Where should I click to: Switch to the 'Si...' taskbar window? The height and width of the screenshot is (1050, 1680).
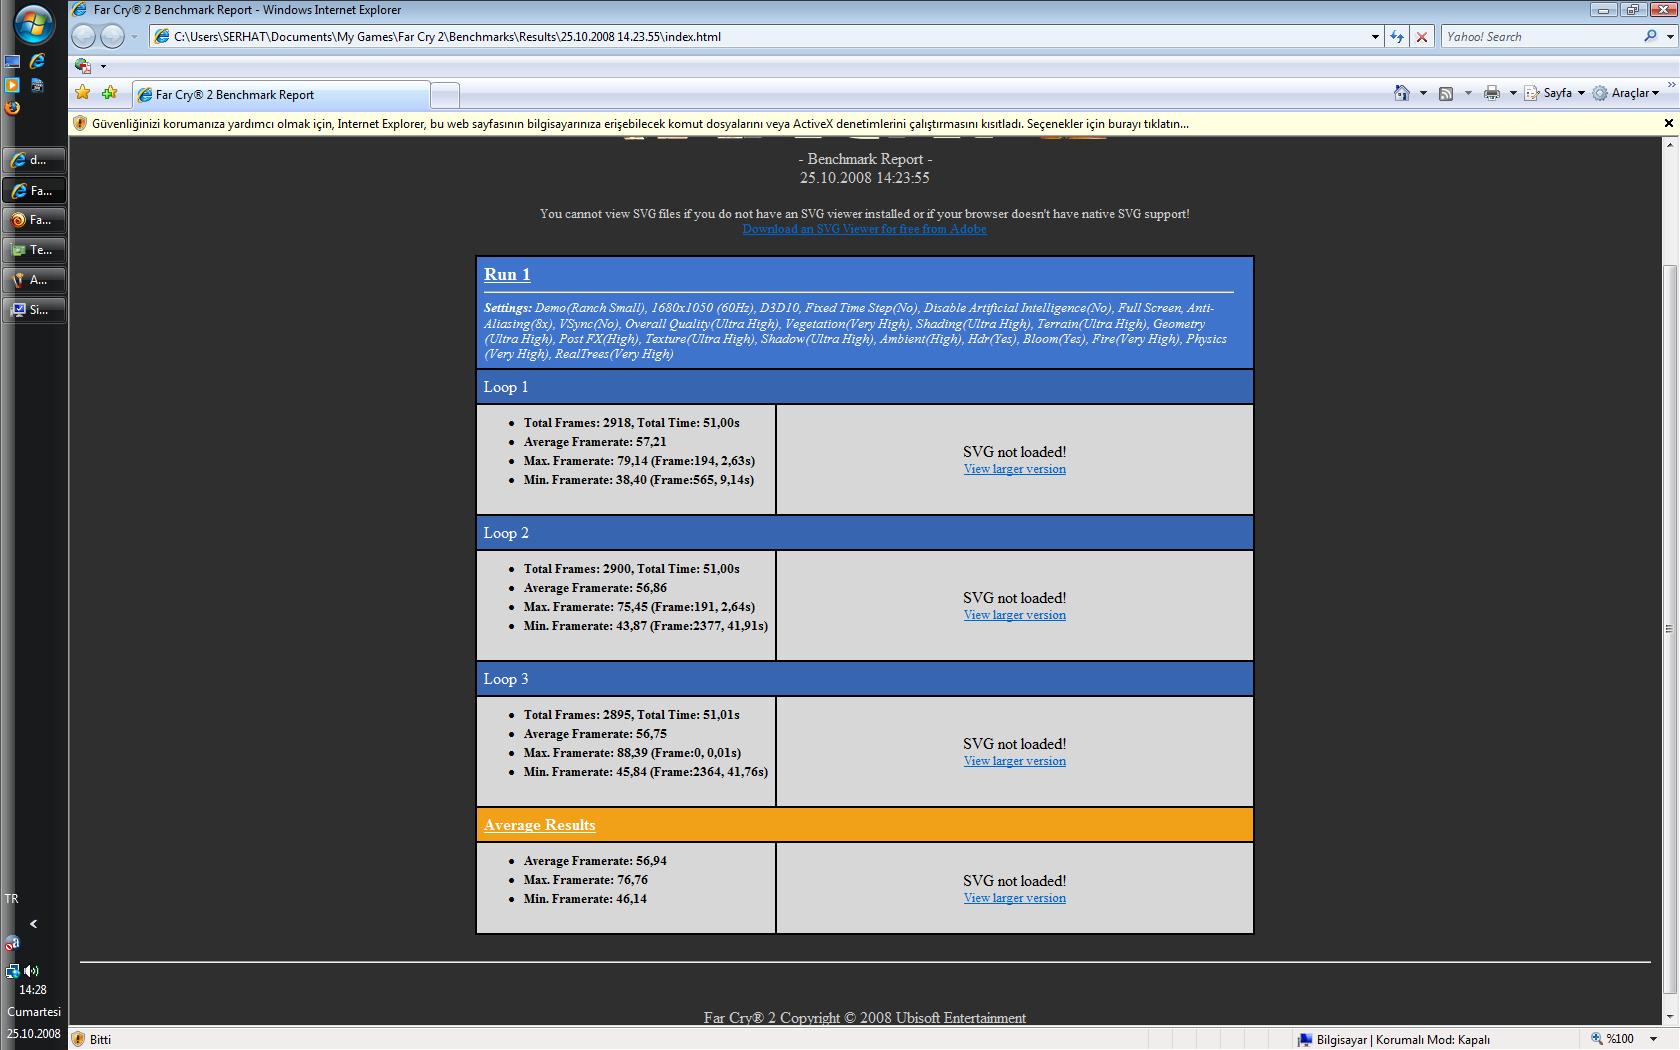pos(35,310)
